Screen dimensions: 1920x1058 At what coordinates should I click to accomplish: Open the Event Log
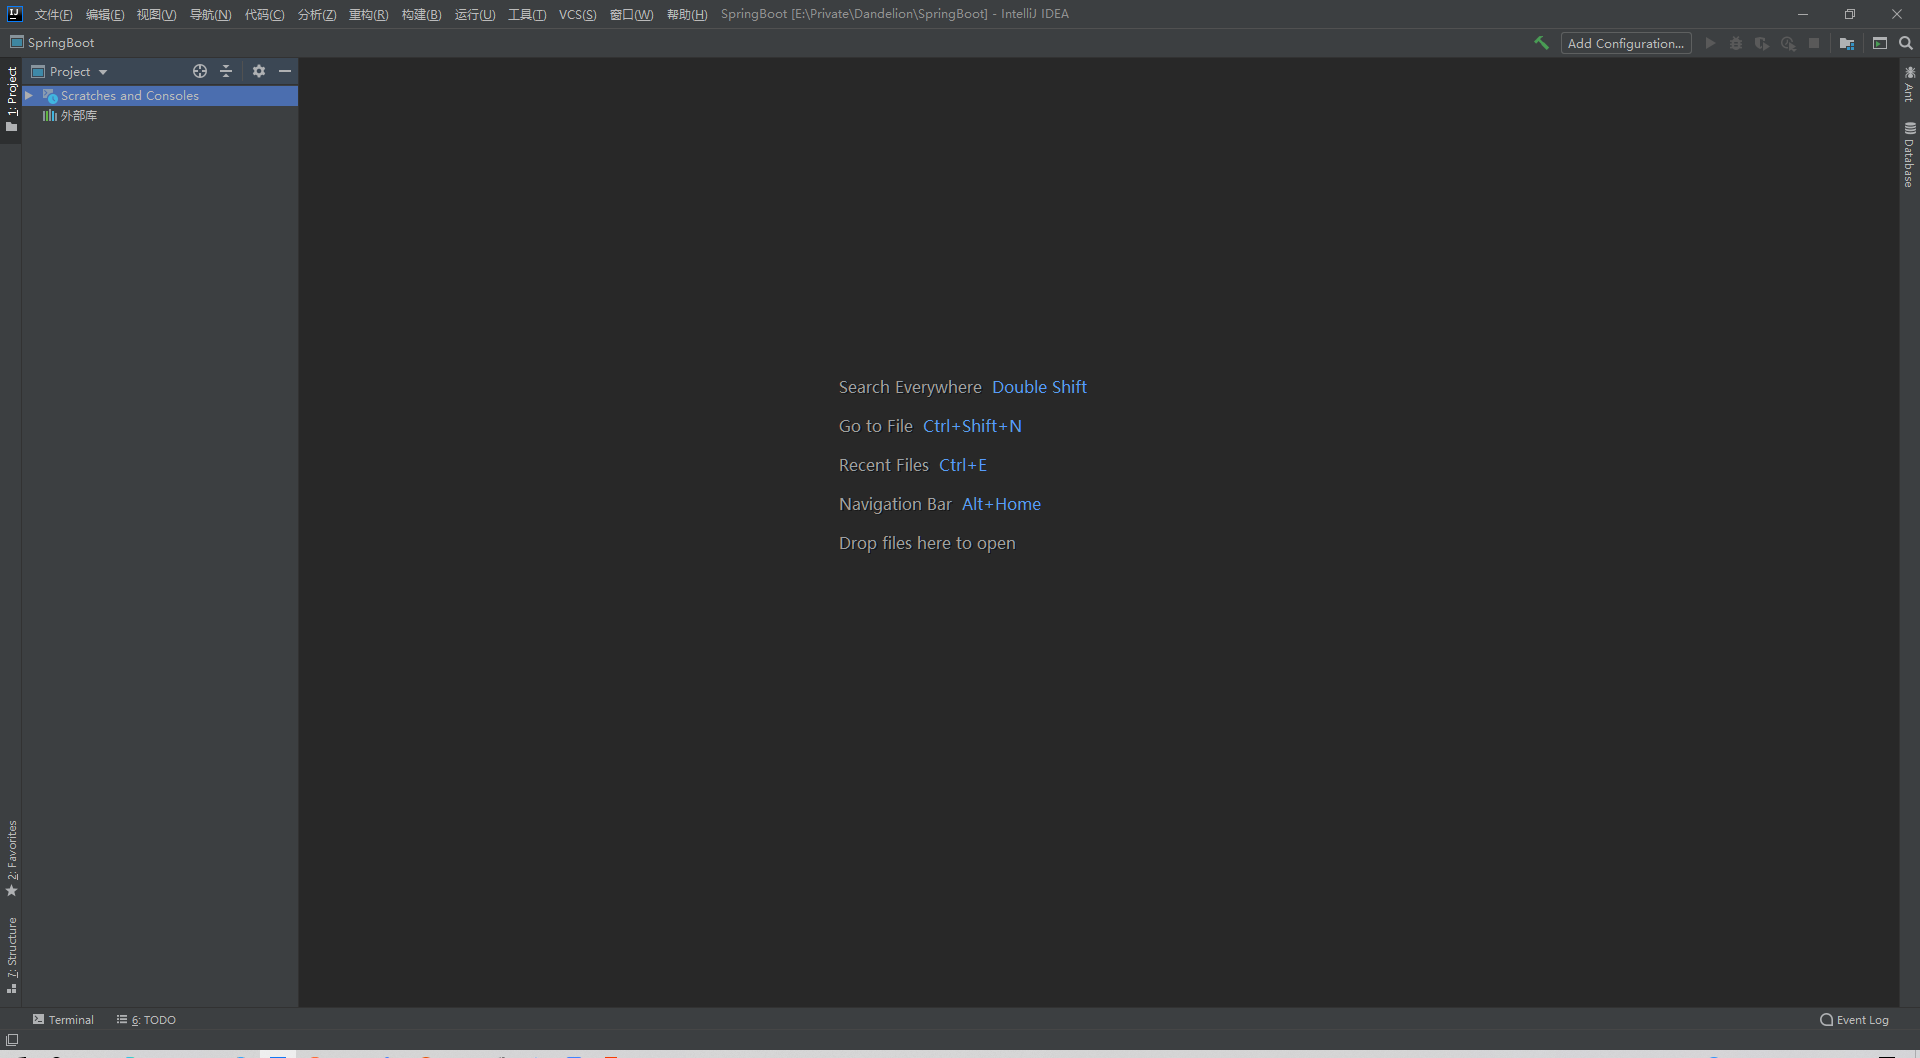pos(1855,1020)
